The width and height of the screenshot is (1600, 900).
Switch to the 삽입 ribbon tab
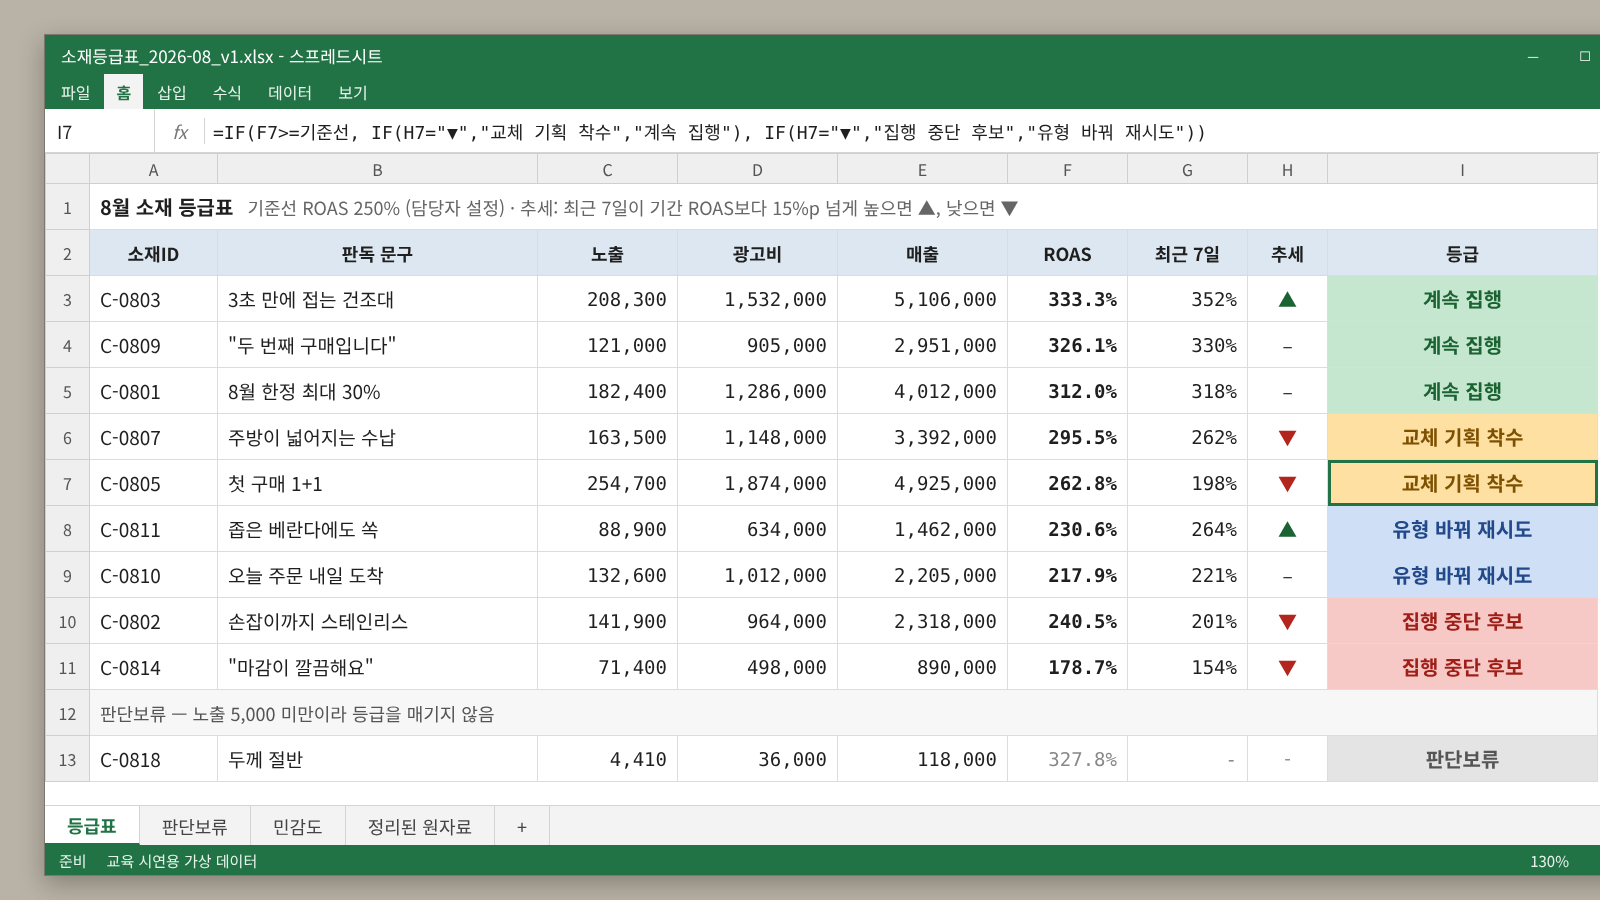point(172,93)
